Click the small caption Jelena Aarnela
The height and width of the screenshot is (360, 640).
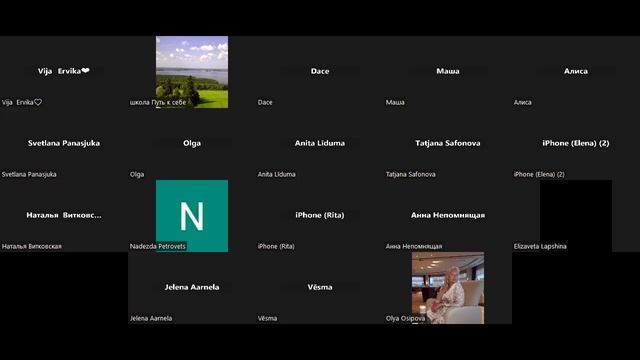click(151, 318)
